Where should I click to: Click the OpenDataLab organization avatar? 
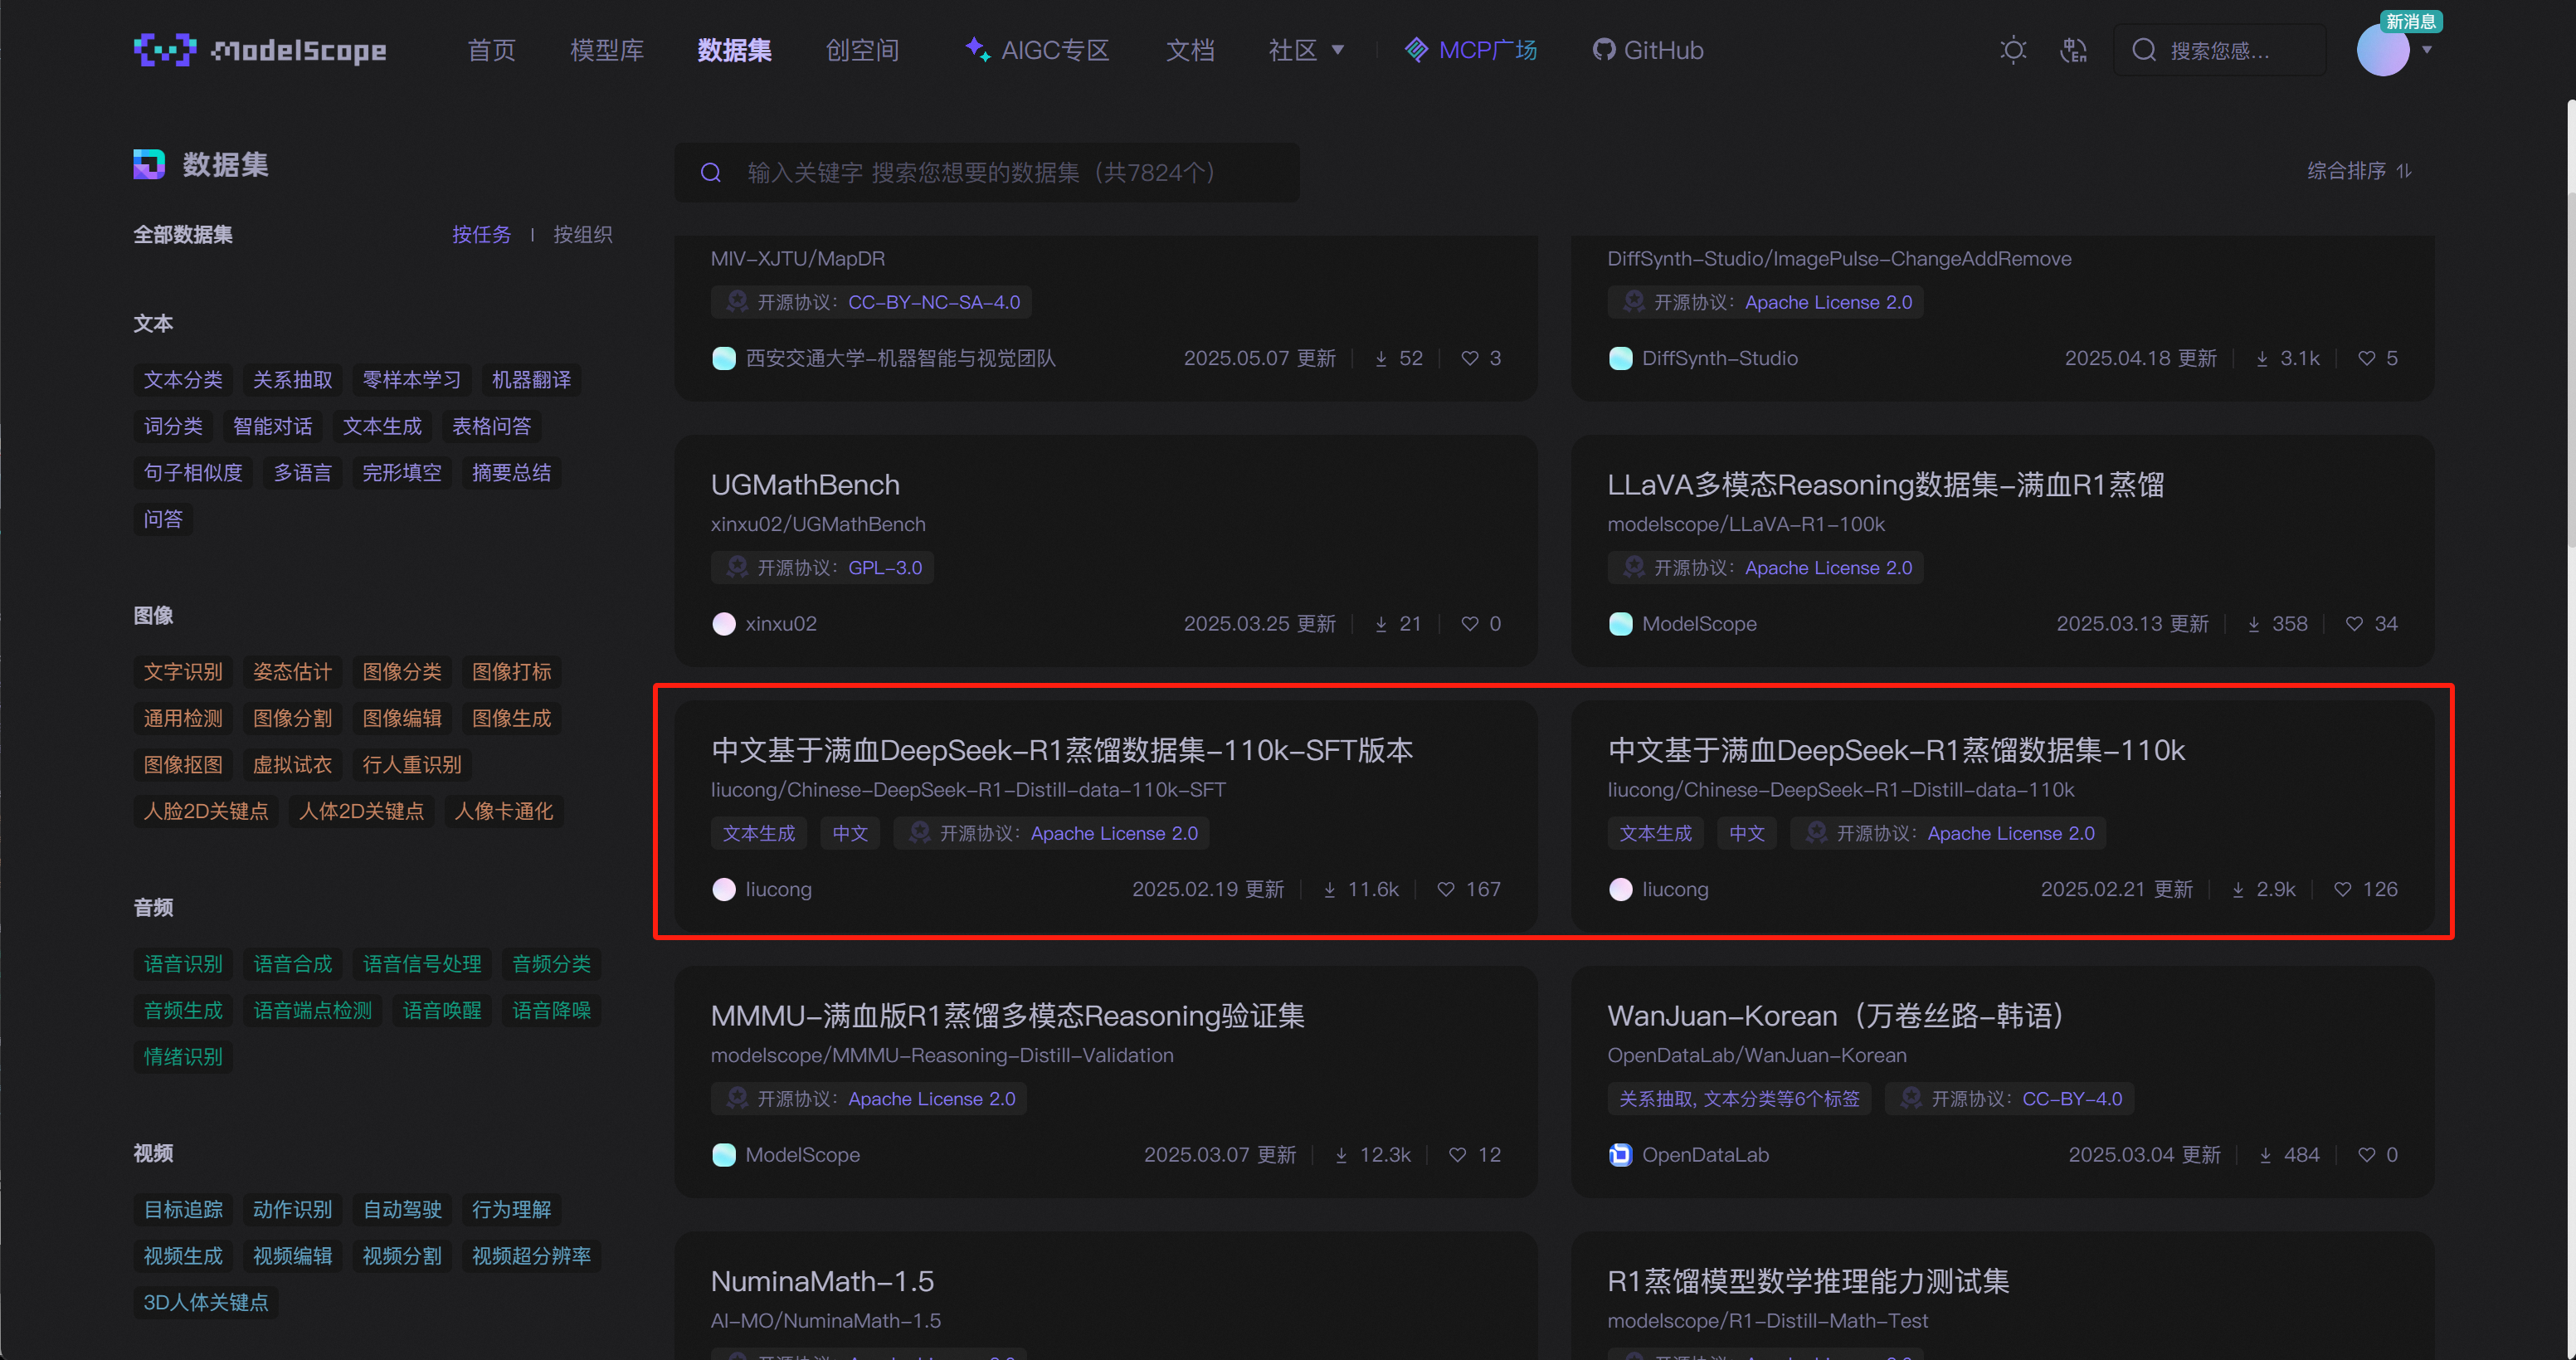(1620, 1155)
